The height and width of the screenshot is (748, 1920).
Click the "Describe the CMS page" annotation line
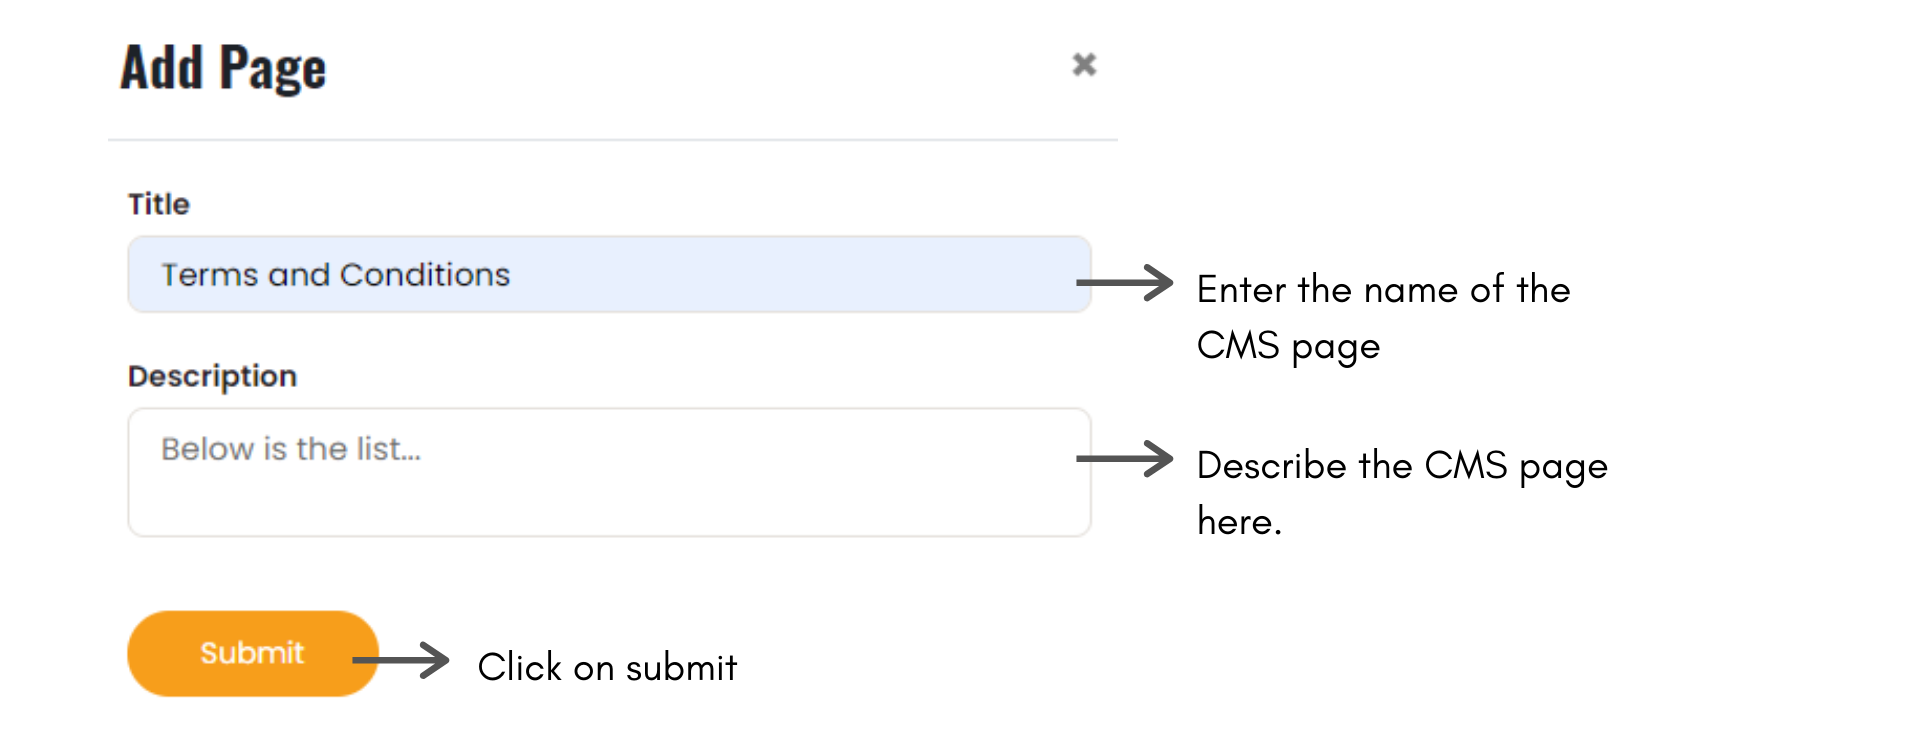pyautogui.click(x=1402, y=466)
